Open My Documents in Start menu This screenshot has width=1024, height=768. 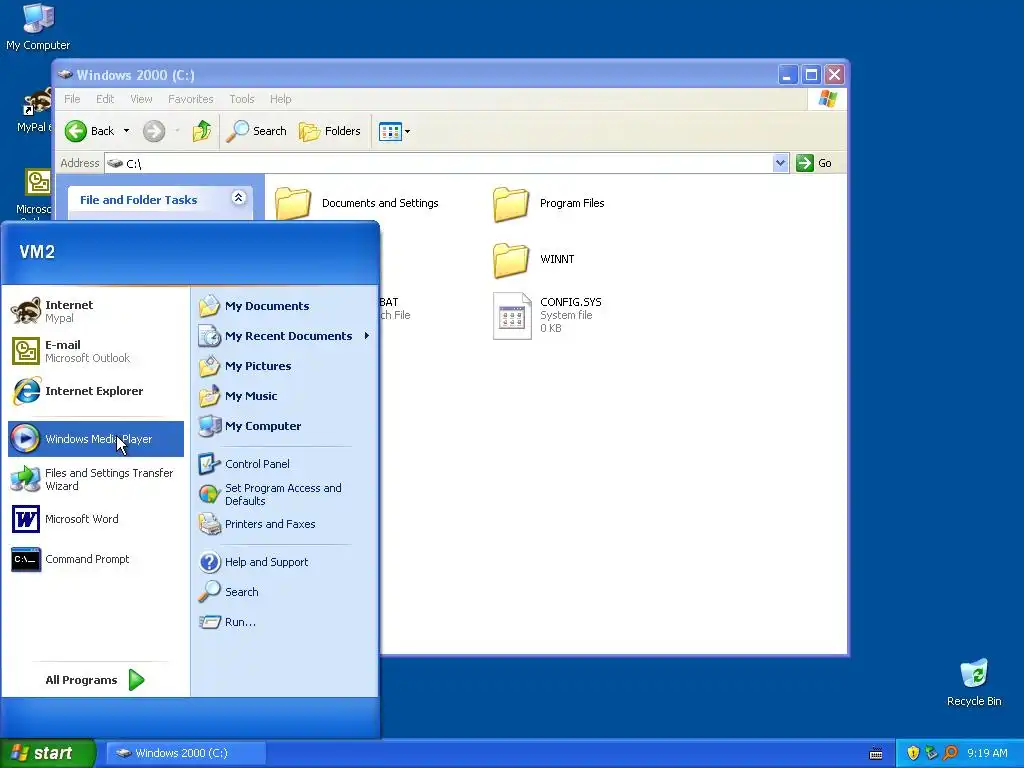coord(285,306)
